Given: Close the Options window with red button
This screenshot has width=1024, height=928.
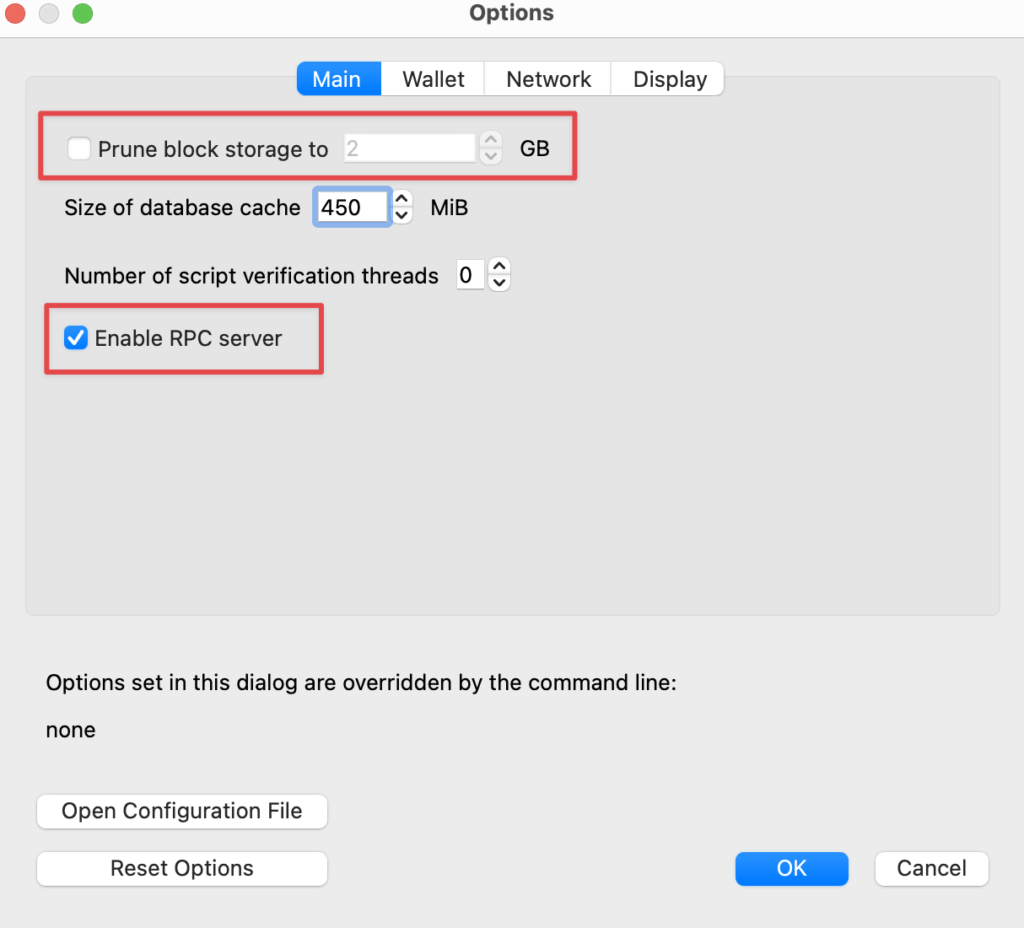Looking at the screenshot, I should (x=17, y=14).
